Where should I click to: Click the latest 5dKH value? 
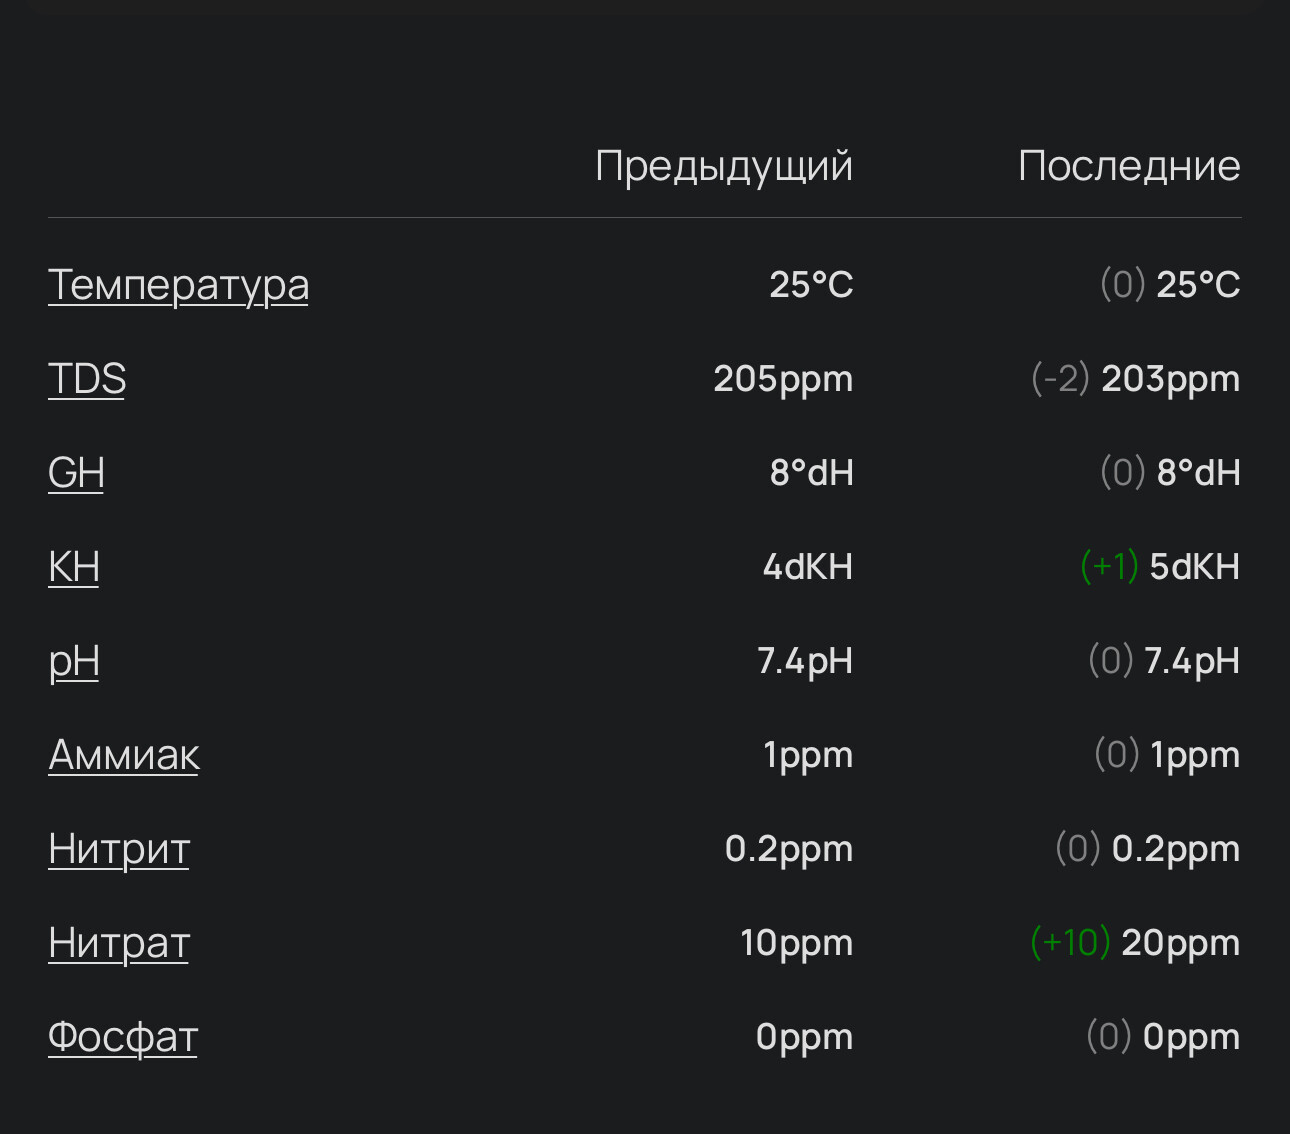(x=1194, y=567)
